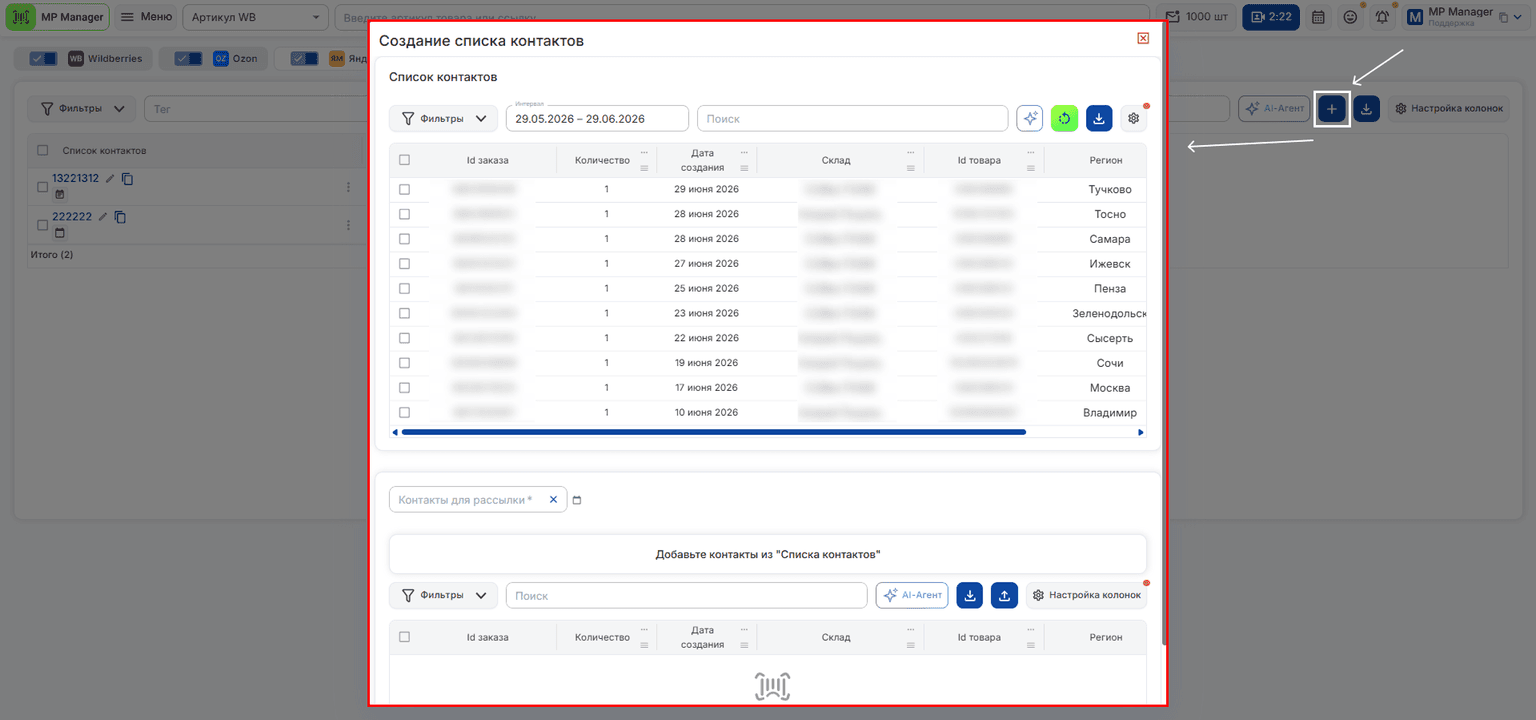
Task: Click the Настройка колонок button in the lower toolbar
Action: pos(1086,595)
